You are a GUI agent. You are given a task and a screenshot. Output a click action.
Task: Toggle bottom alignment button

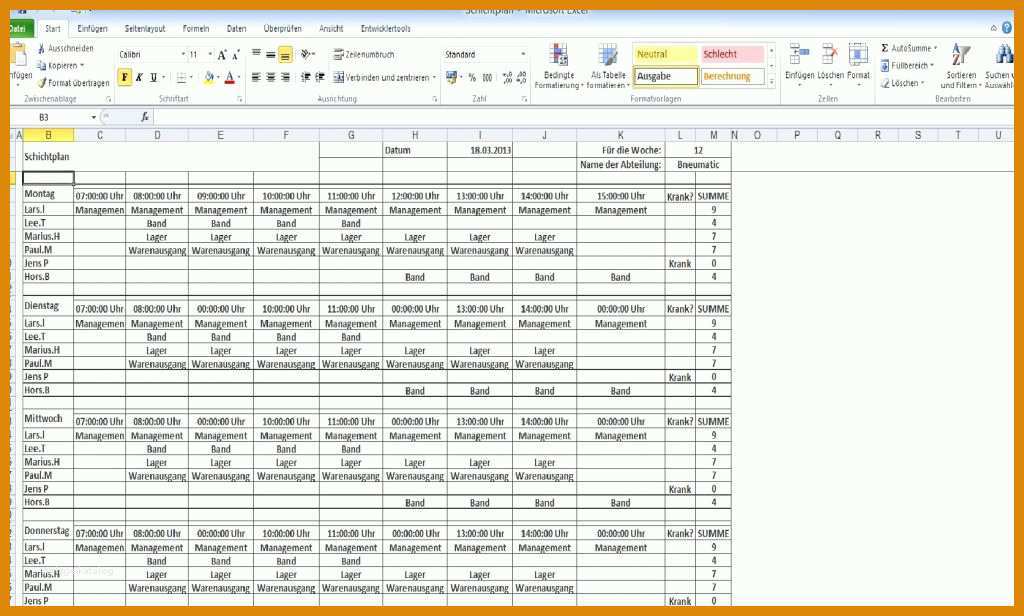285,54
